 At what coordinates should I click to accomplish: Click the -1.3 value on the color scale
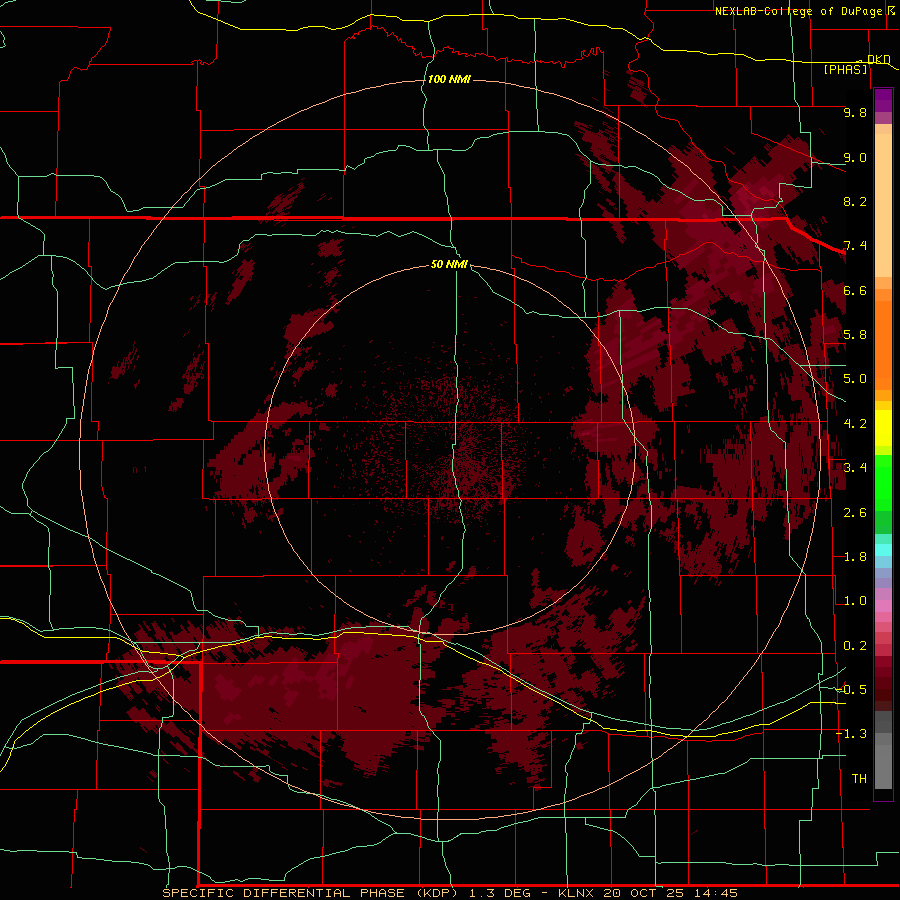pyautogui.click(x=852, y=734)
